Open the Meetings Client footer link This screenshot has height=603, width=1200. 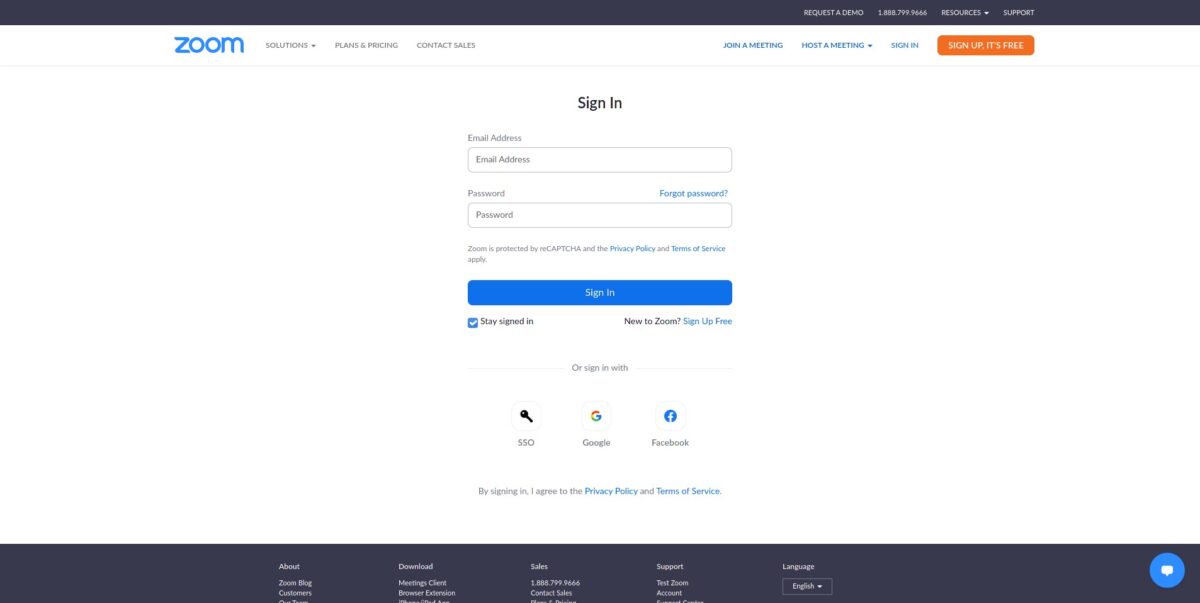pyautogui.click(x=422, y=583)
